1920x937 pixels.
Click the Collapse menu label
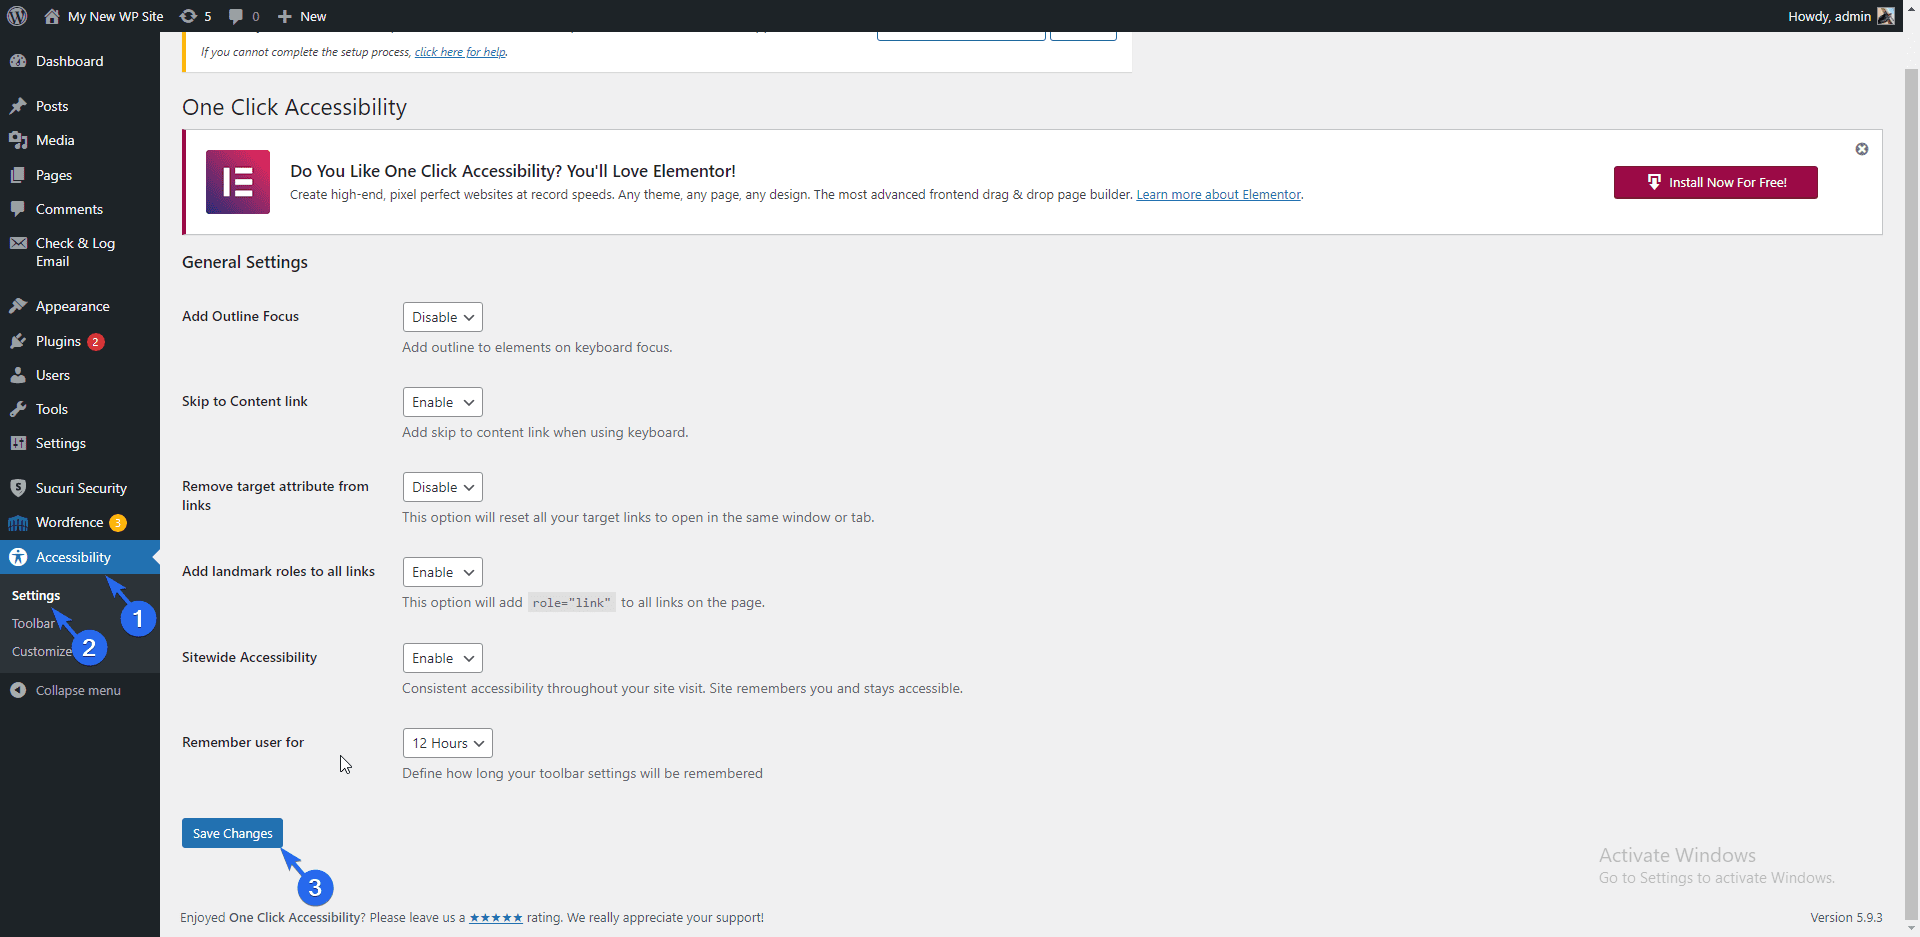pos(78,690)
